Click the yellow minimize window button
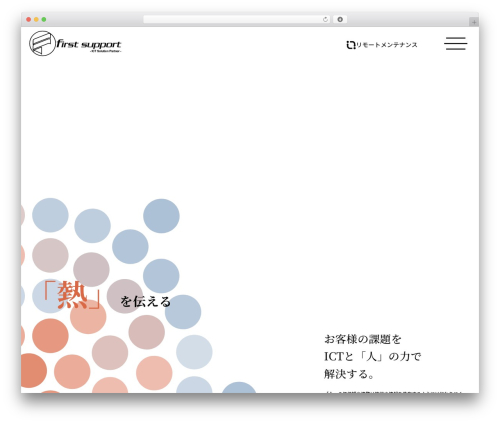 (36, 19)
